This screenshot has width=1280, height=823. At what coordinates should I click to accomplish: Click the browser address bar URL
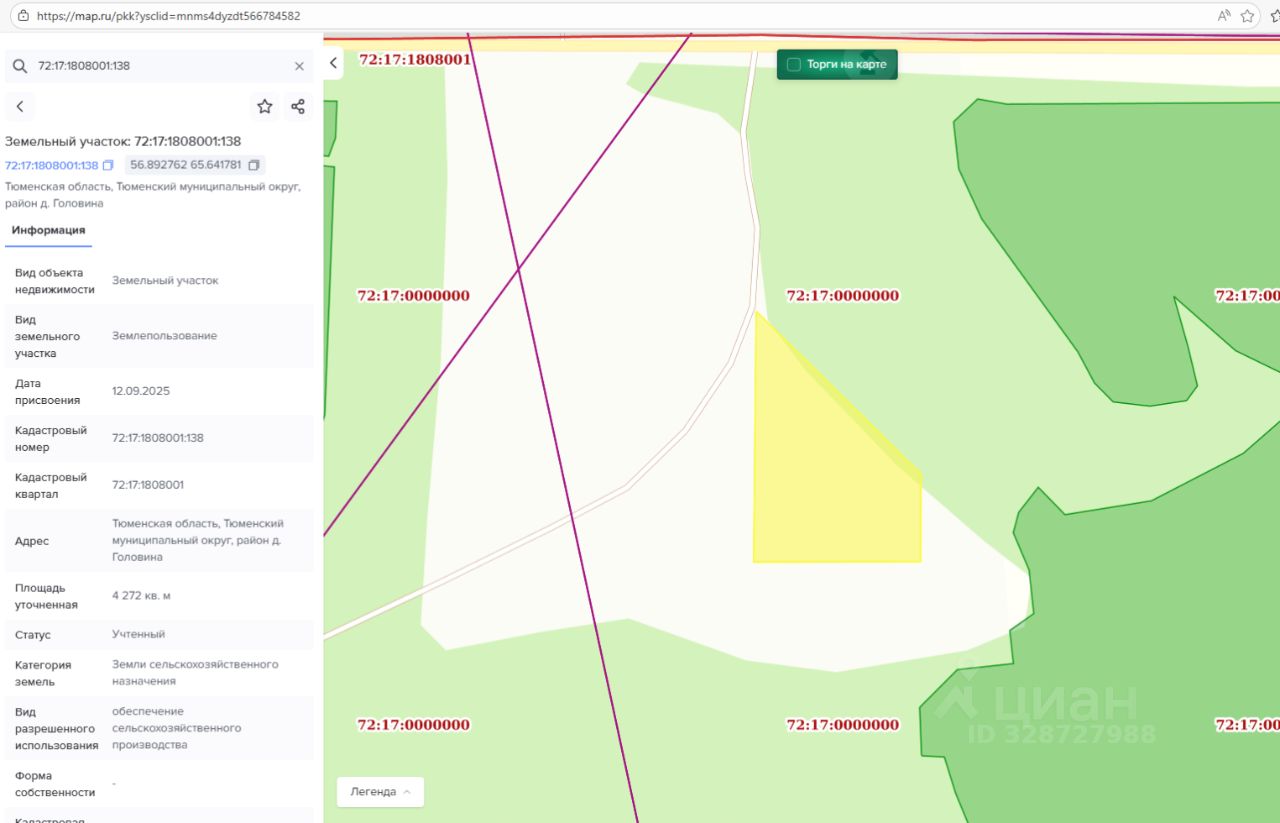[x=168, y=16]
